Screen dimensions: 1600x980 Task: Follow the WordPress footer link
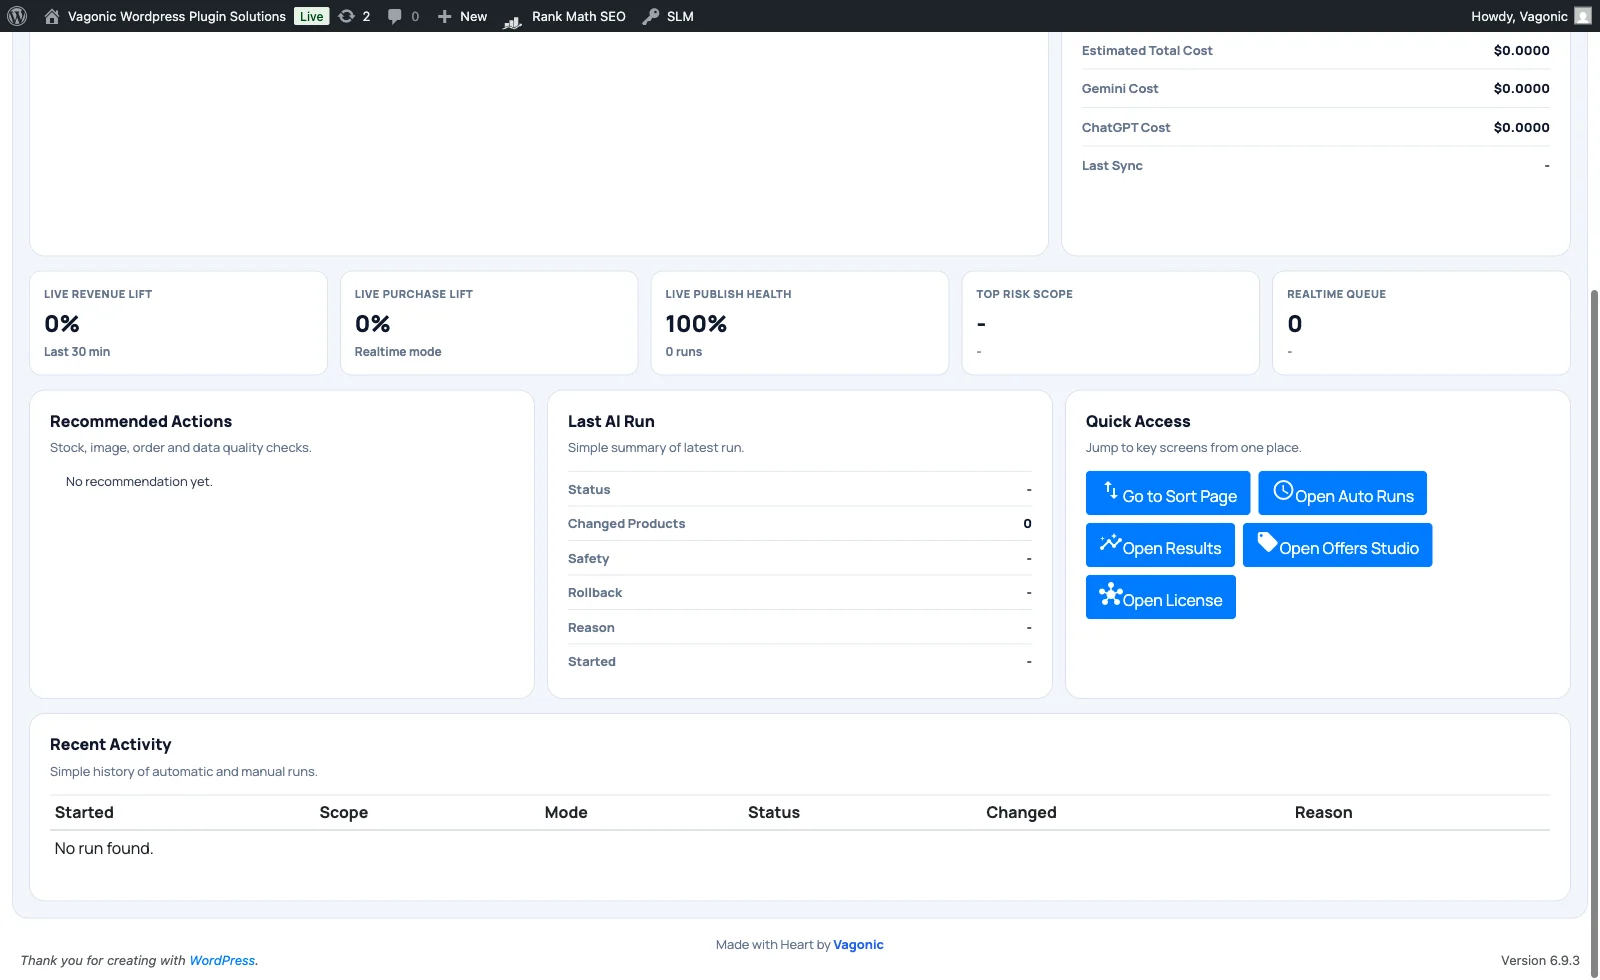[x=222, y=960]
